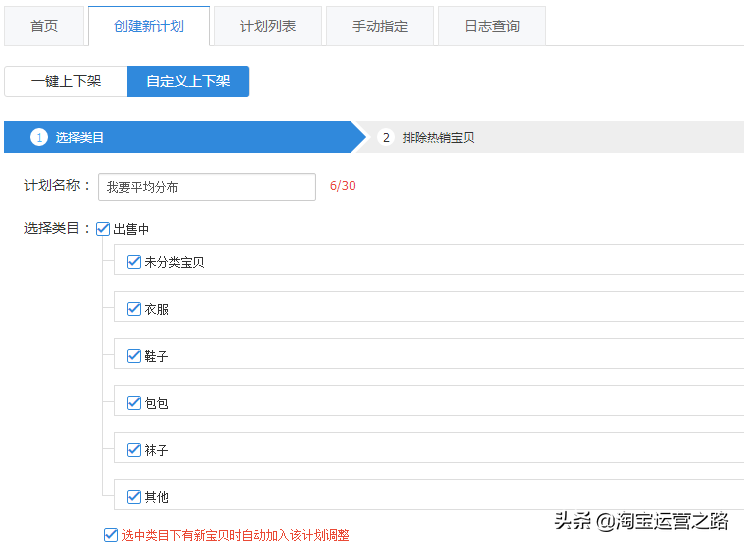Screen dimensions: 744x546
Task: Toggle the 袜子 category checkbox
Action: [x=134, y=450]
